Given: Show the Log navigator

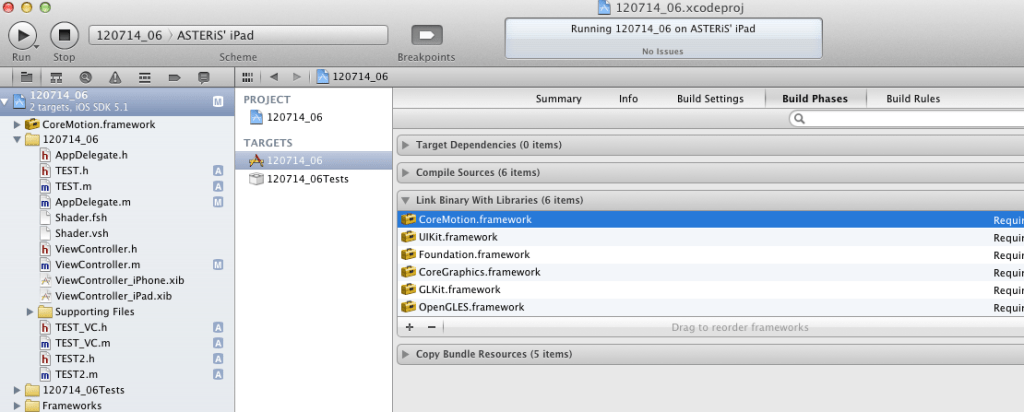Looking at the screenshot, I should click(x=204, y=77).
